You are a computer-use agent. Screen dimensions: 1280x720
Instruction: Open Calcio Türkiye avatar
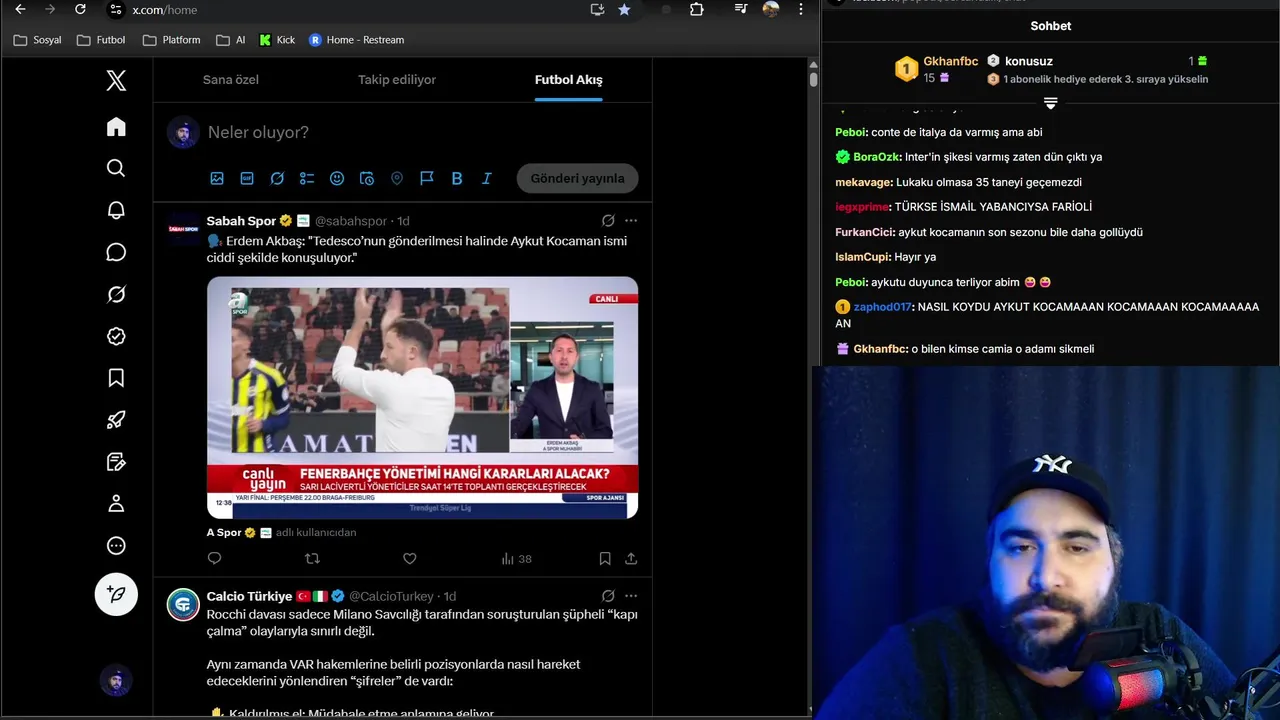[183, 604]
